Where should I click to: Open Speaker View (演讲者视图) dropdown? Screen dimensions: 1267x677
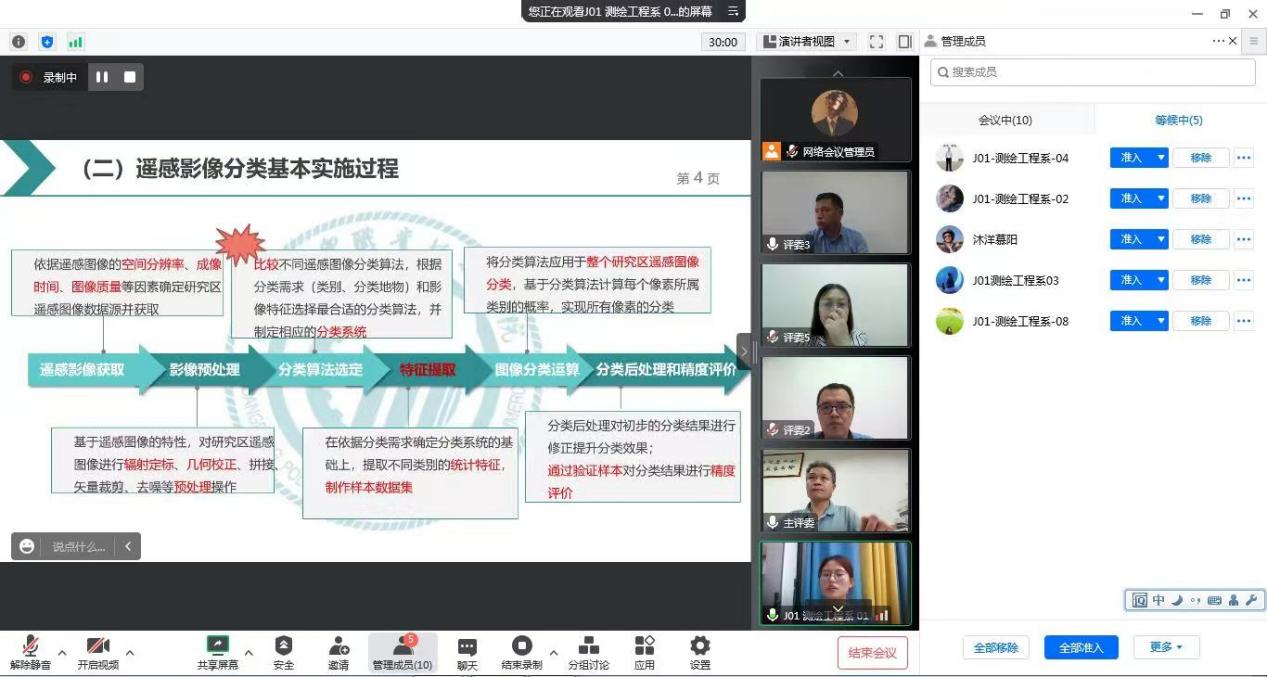808,42
